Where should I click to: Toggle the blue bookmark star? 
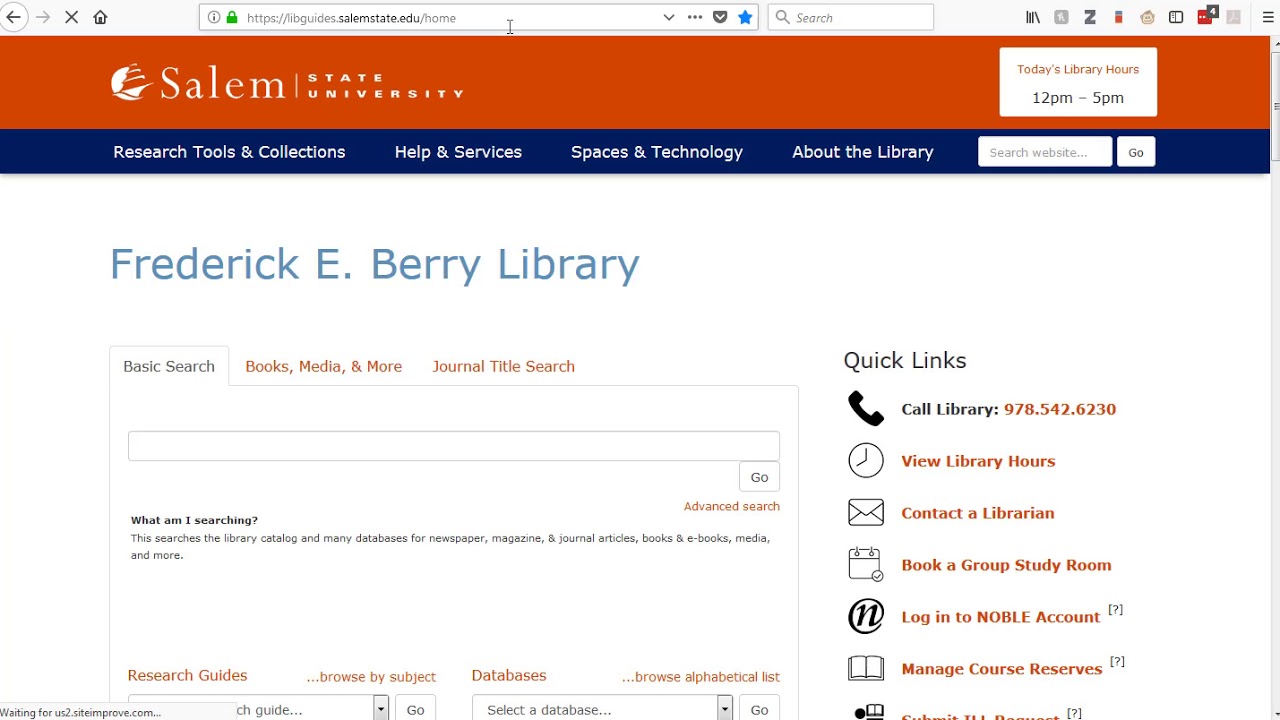pyautogui.click(x=745, y=17)
